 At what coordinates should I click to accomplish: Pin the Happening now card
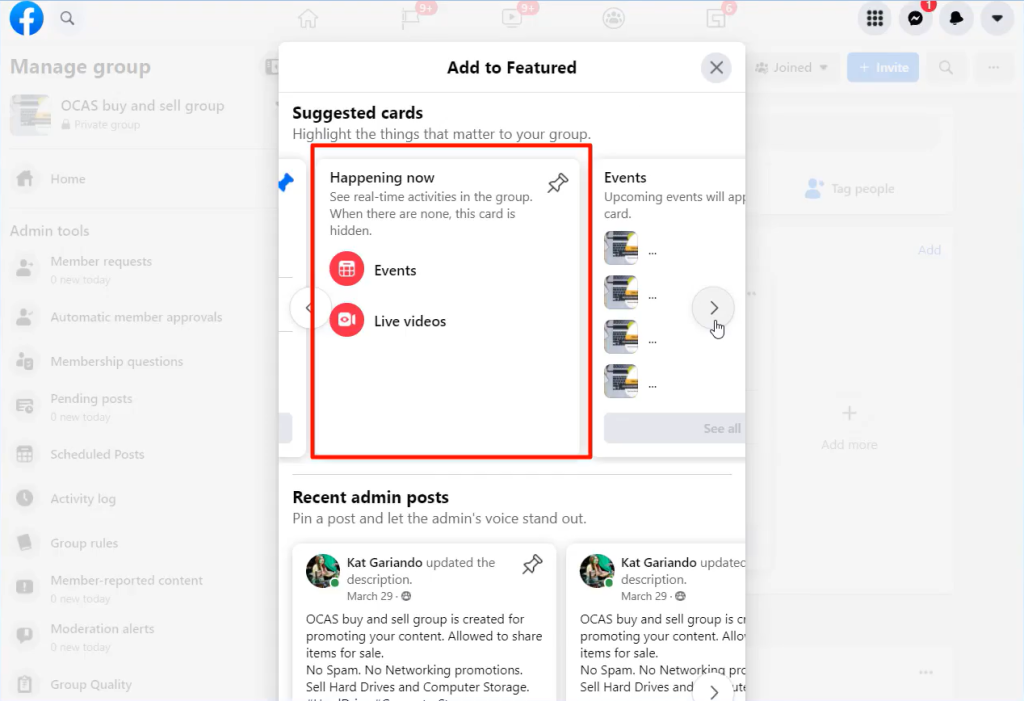[557, 184]
